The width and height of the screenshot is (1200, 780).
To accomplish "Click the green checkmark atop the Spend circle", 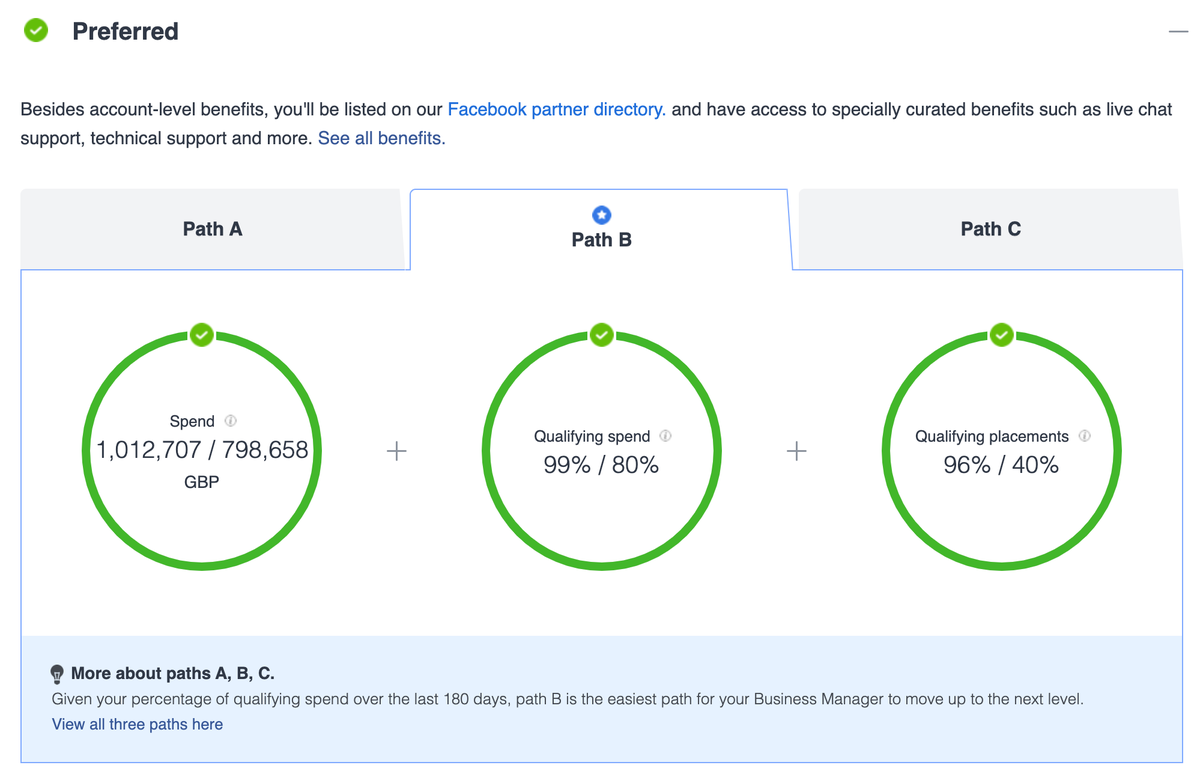I will [x=202, y=334].
